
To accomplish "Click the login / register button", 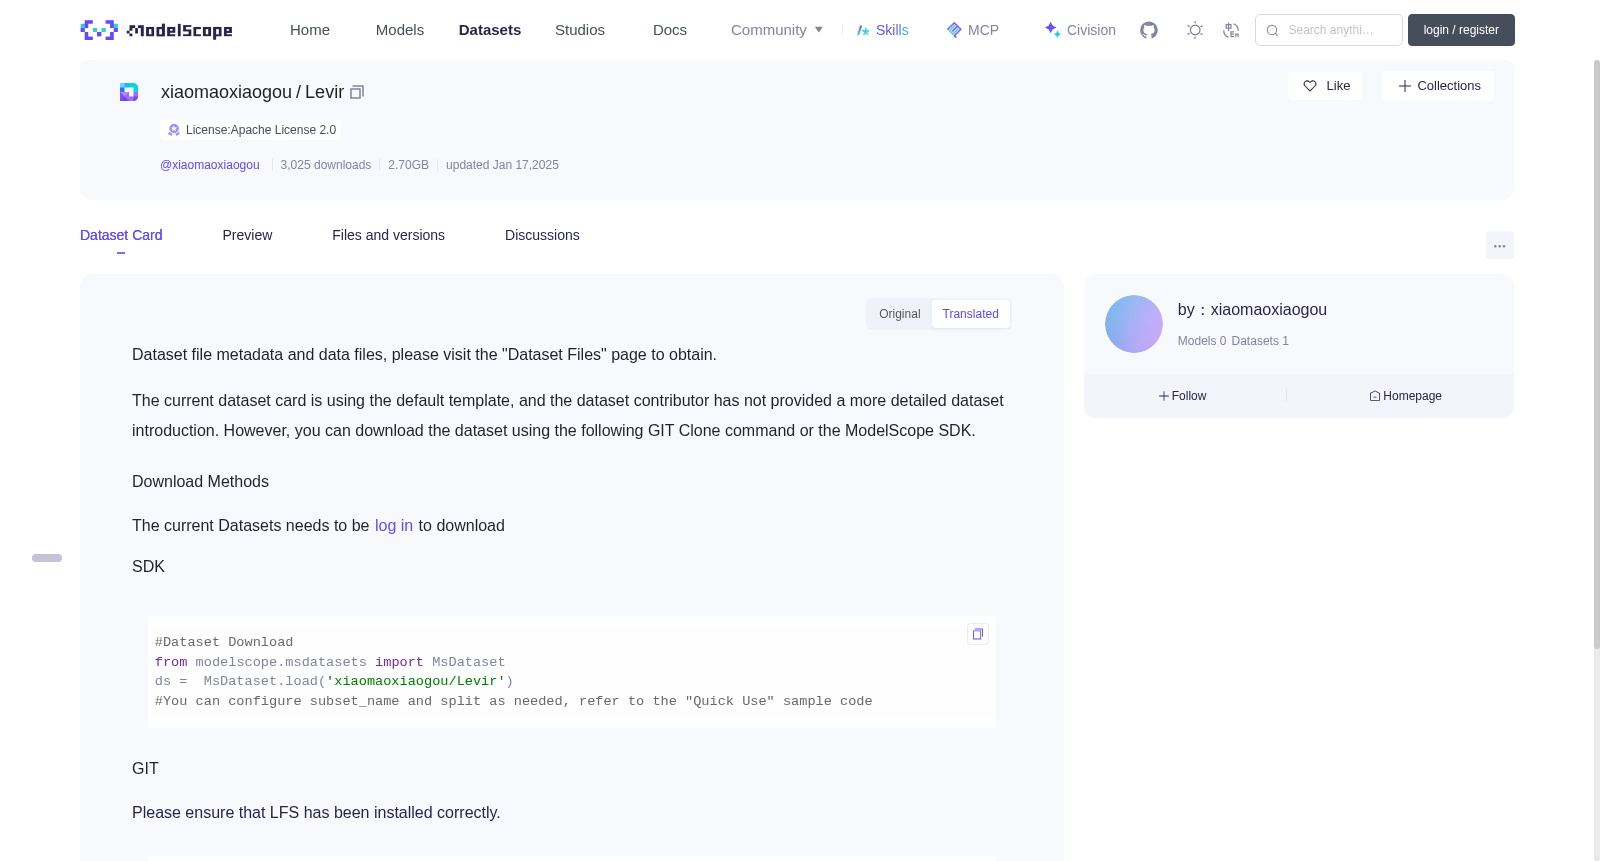I will [x=1461, y=30].
